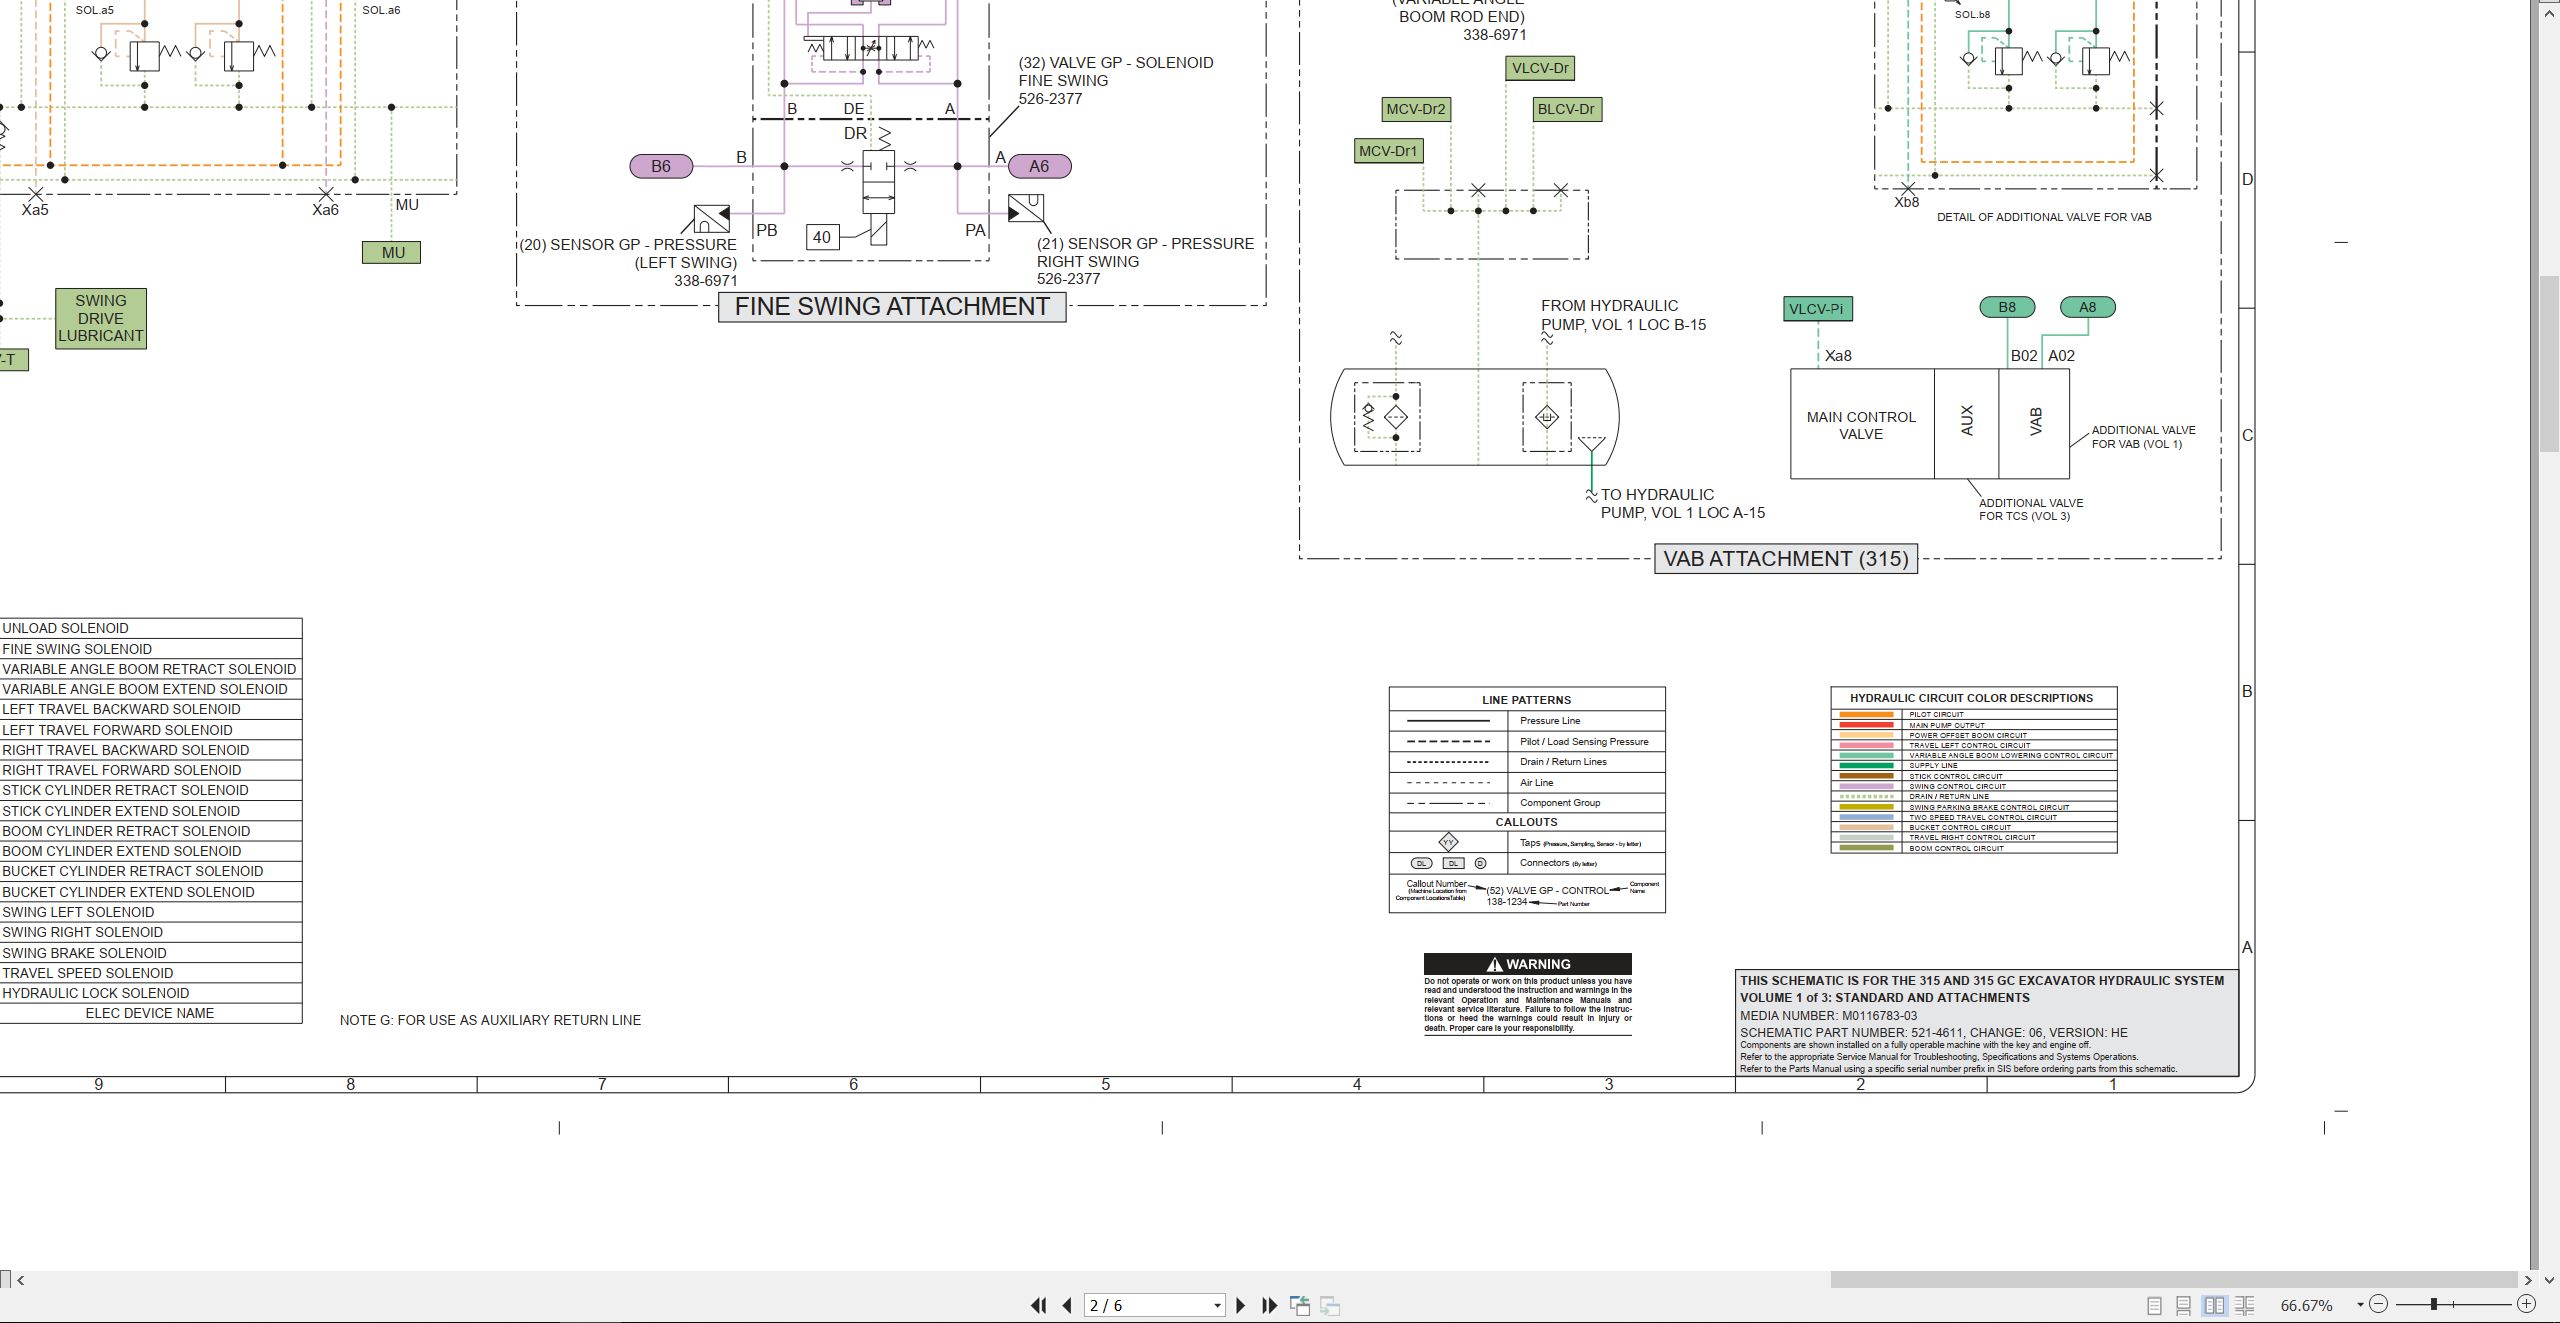Open the zoom percentage dropdown
The height and width of the screenshot is (1323, 2560).
(x=2360, y=1304)
